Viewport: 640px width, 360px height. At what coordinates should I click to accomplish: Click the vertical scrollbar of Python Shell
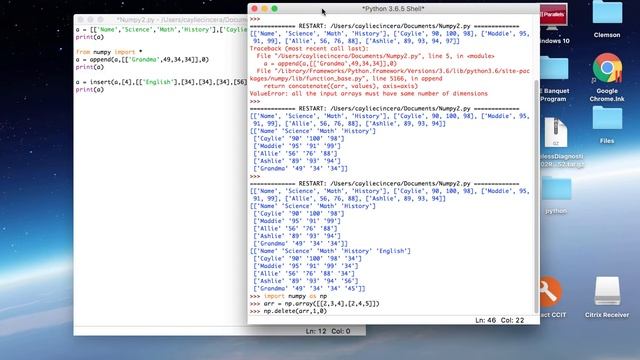tap(536, 197)
